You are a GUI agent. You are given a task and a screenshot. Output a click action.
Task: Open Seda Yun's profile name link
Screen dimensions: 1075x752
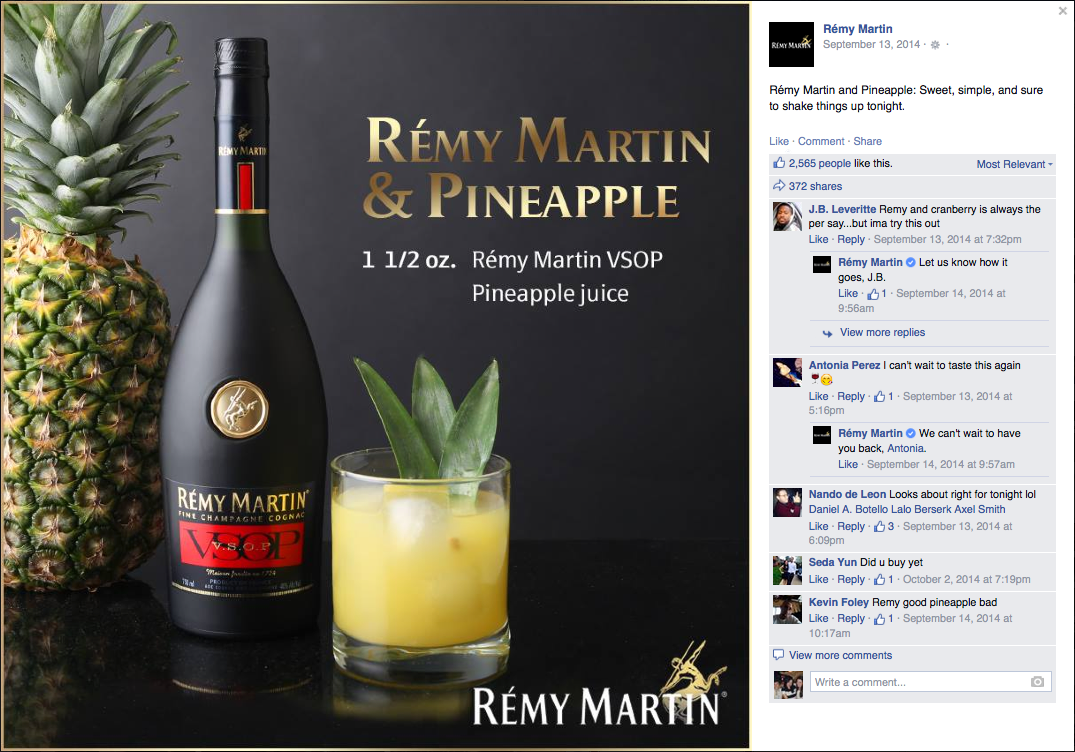832,562
